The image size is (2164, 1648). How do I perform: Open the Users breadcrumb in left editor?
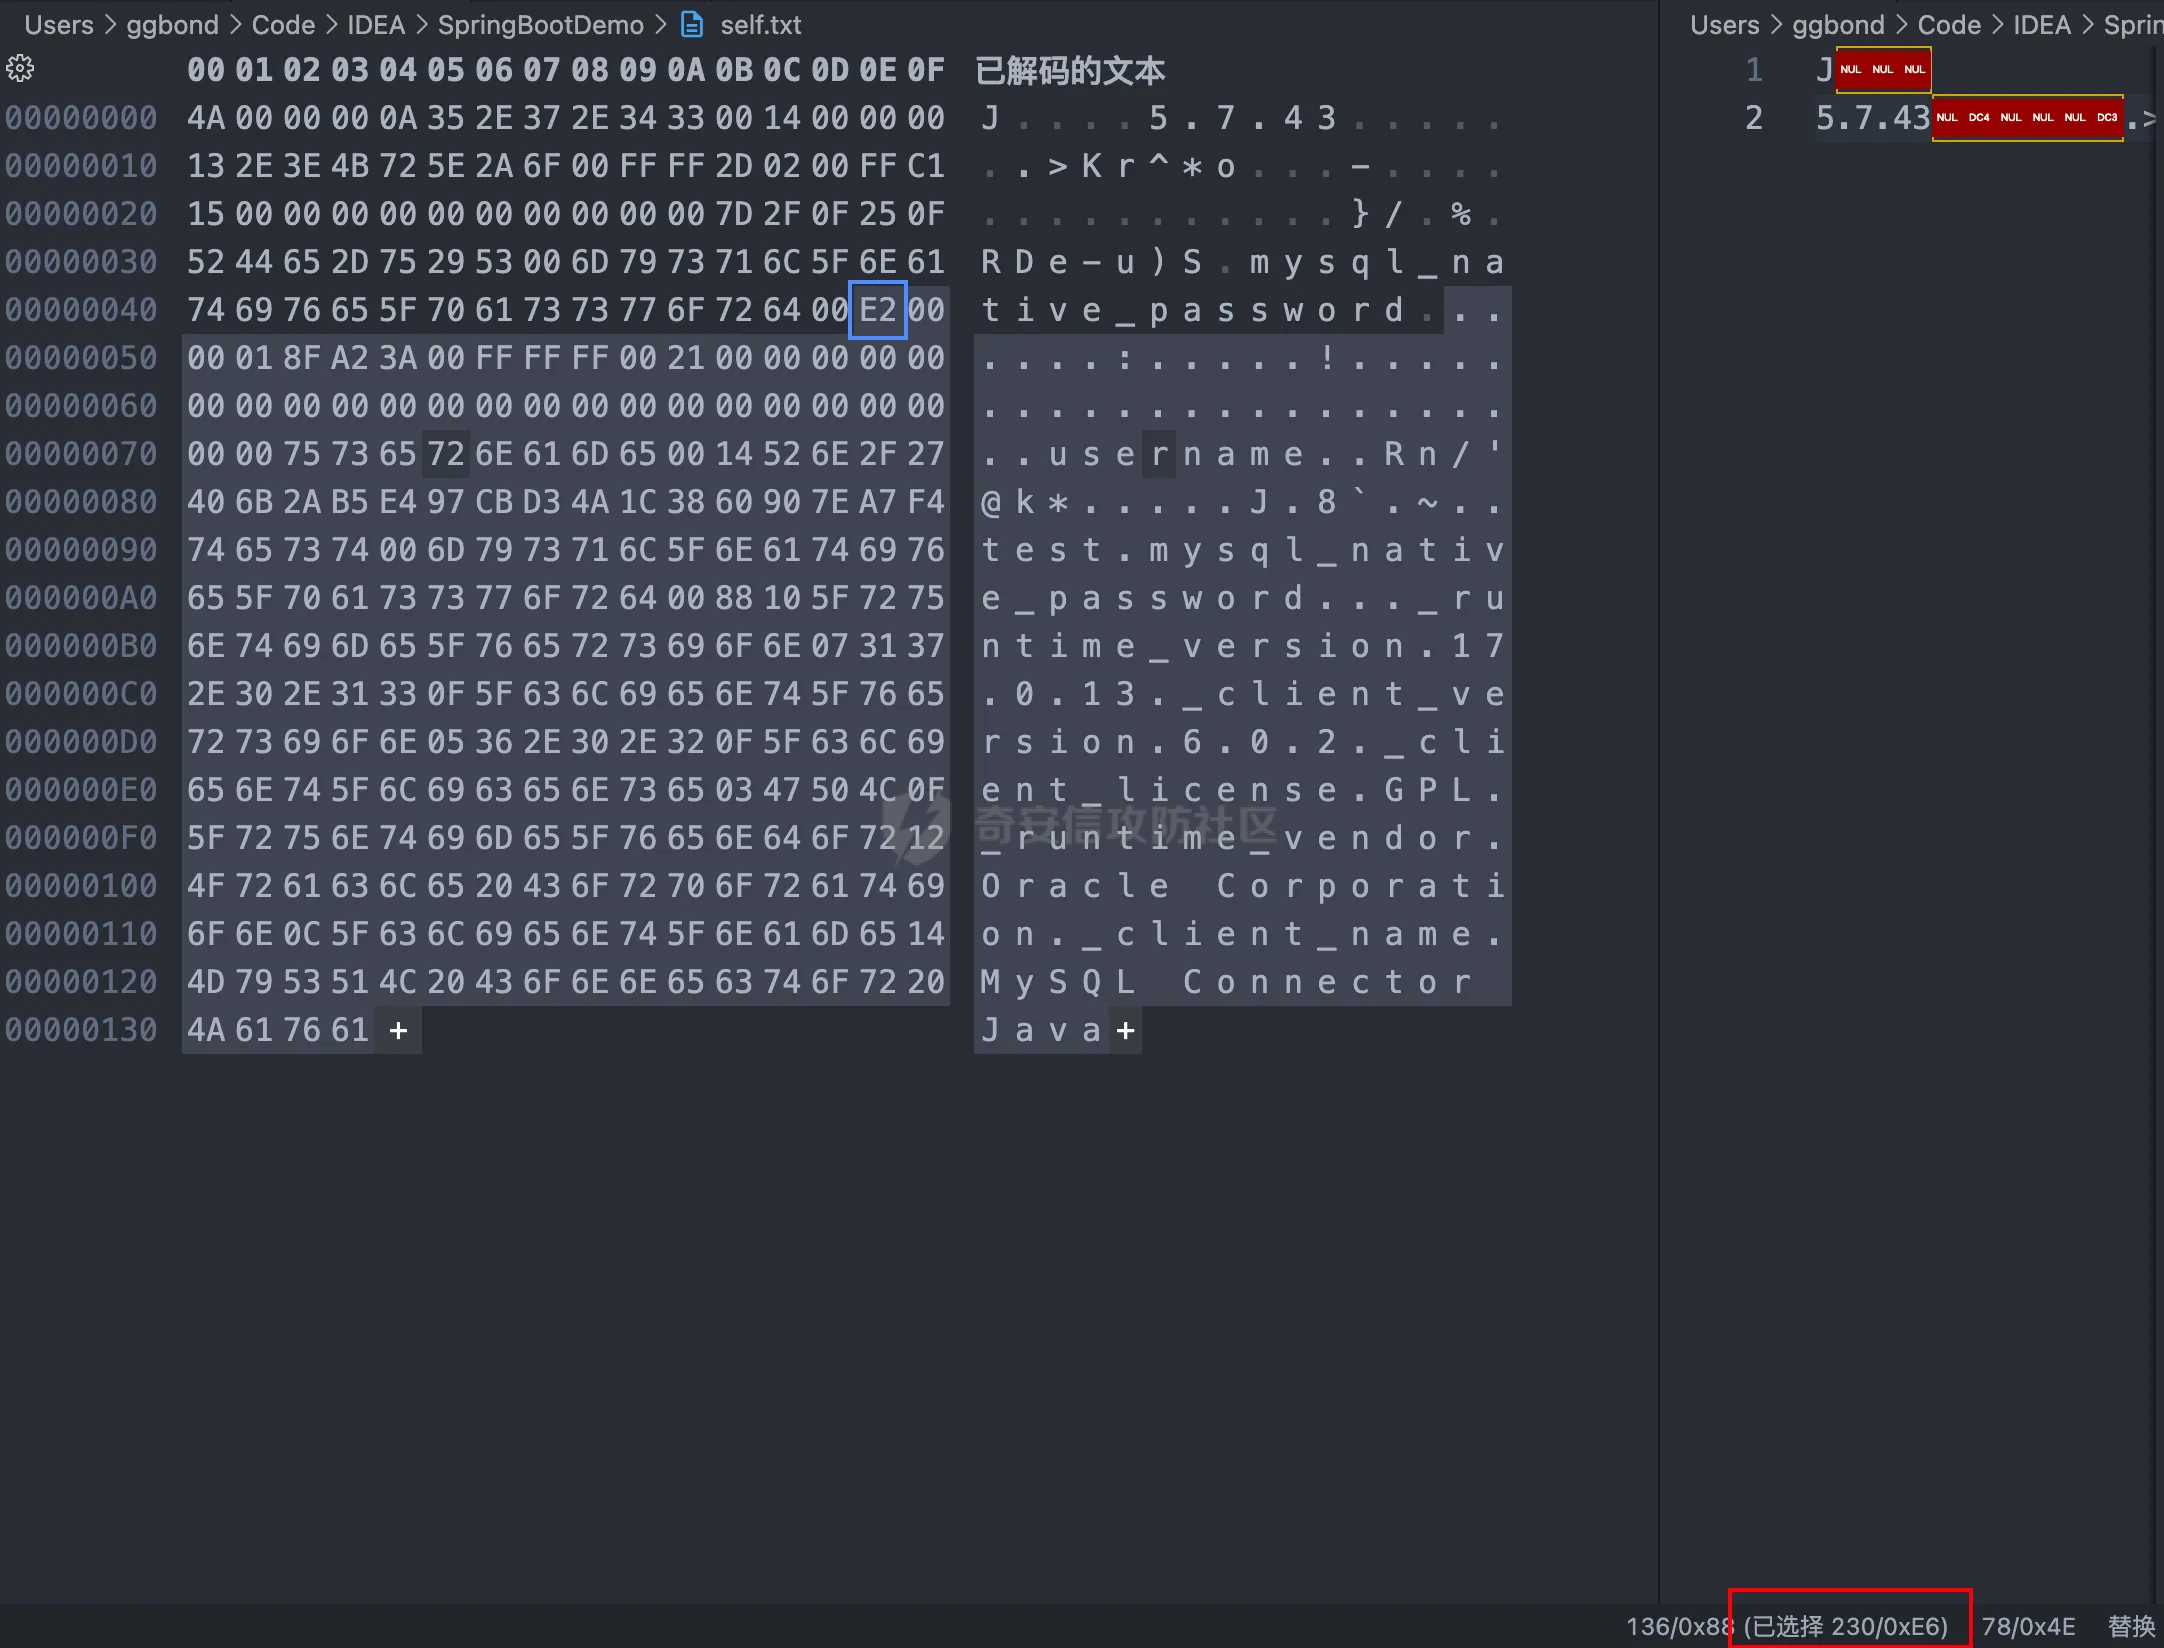pos(59,24)
